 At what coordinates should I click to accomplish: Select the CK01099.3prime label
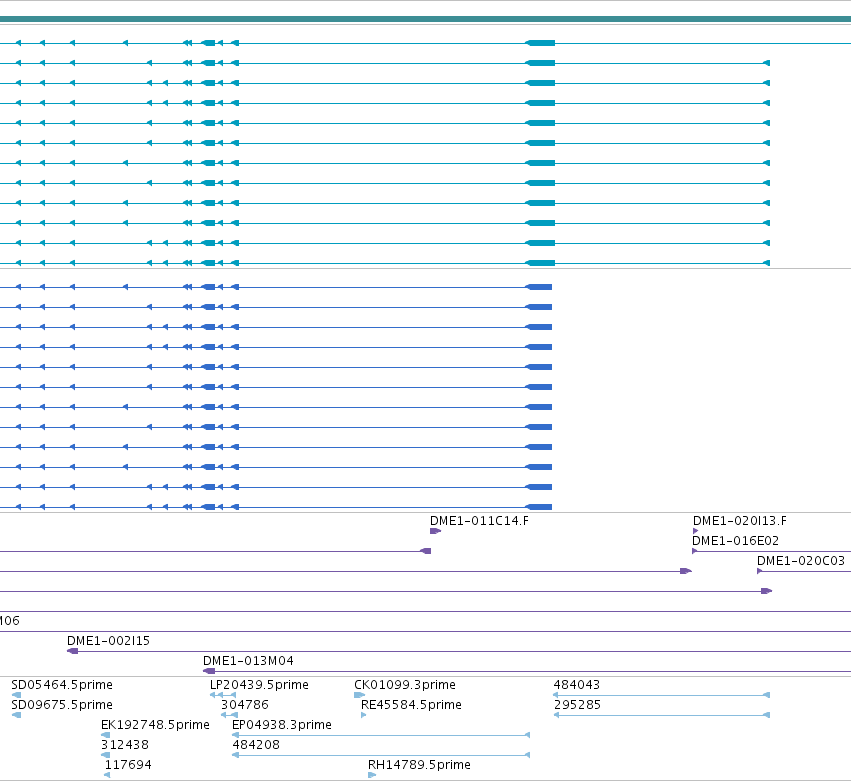pos(405,684)
